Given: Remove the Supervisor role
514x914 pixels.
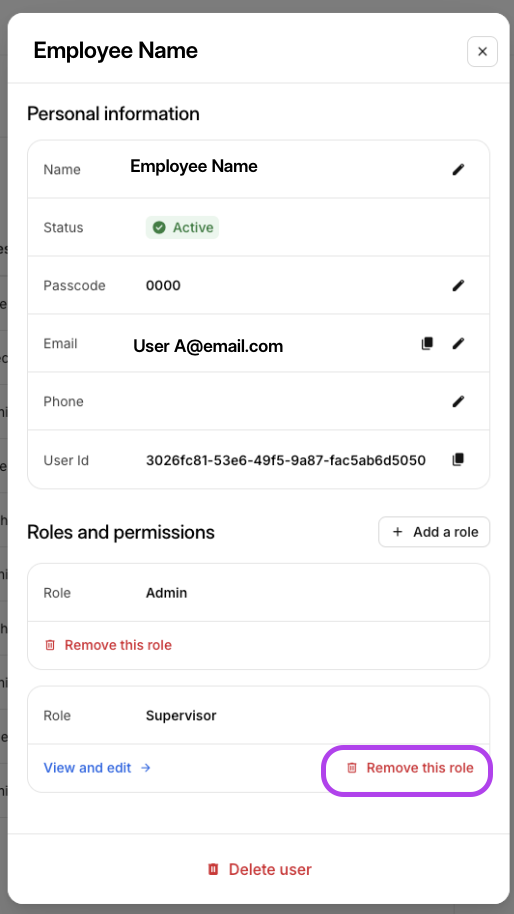Looking at the screenshot, I should (410, 768).
